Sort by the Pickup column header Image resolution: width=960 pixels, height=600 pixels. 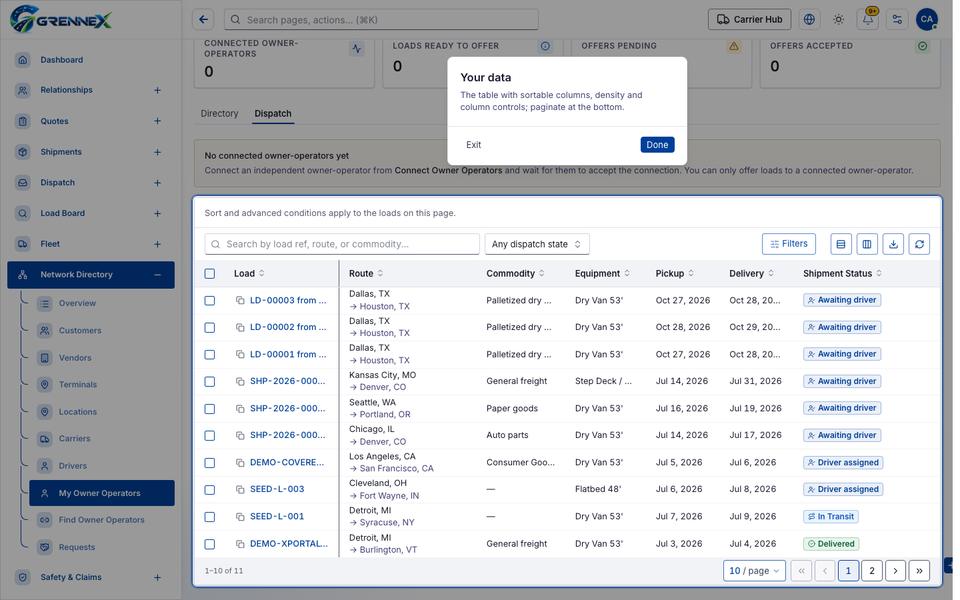point(674,274)
